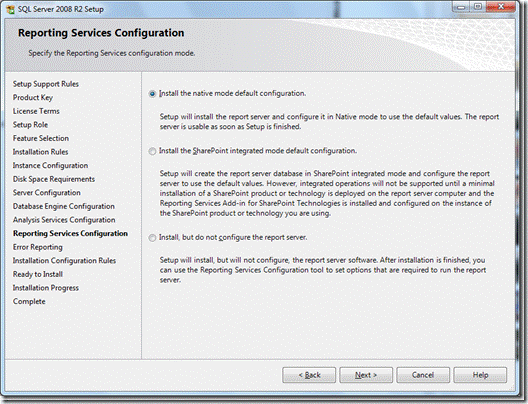
Task: Proceed with the Next button
Action: pyautogui.click(x=366, y=375)
